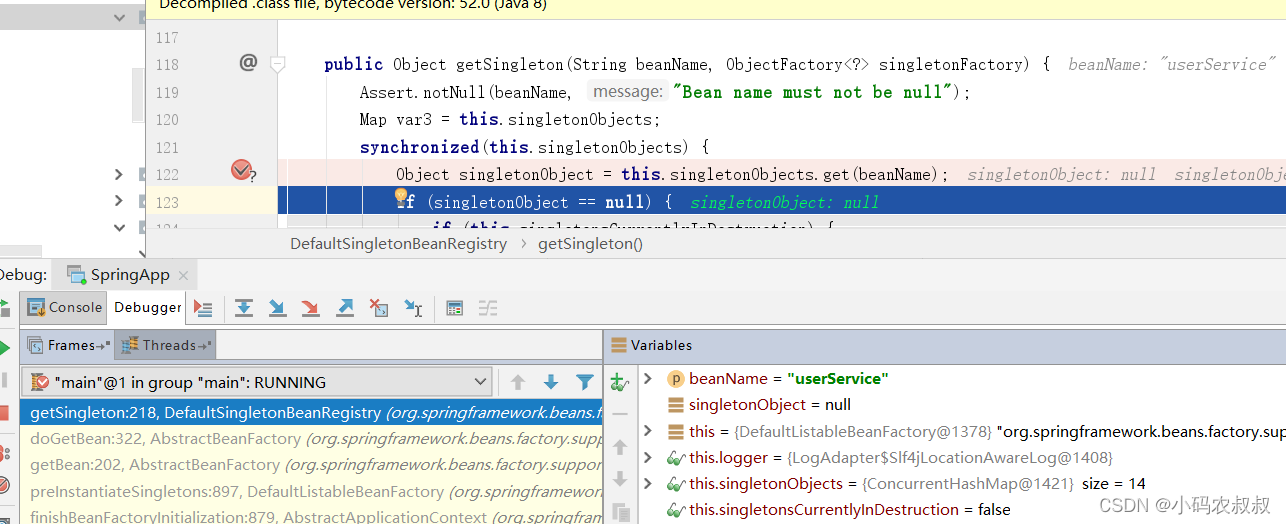
Task: Select previous frame with up arrow
Action: click(x=518, y=382)
